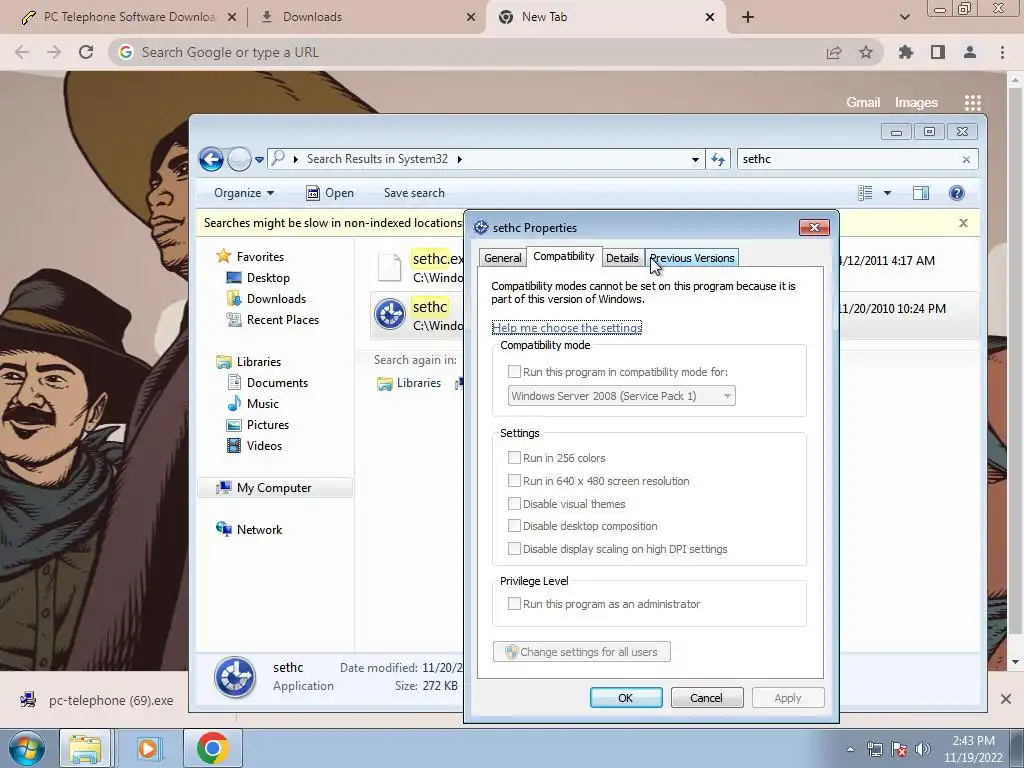Expand the address bar history dropdown arrow
This screenshot has width=1024, height=768.
coord(696,159)
